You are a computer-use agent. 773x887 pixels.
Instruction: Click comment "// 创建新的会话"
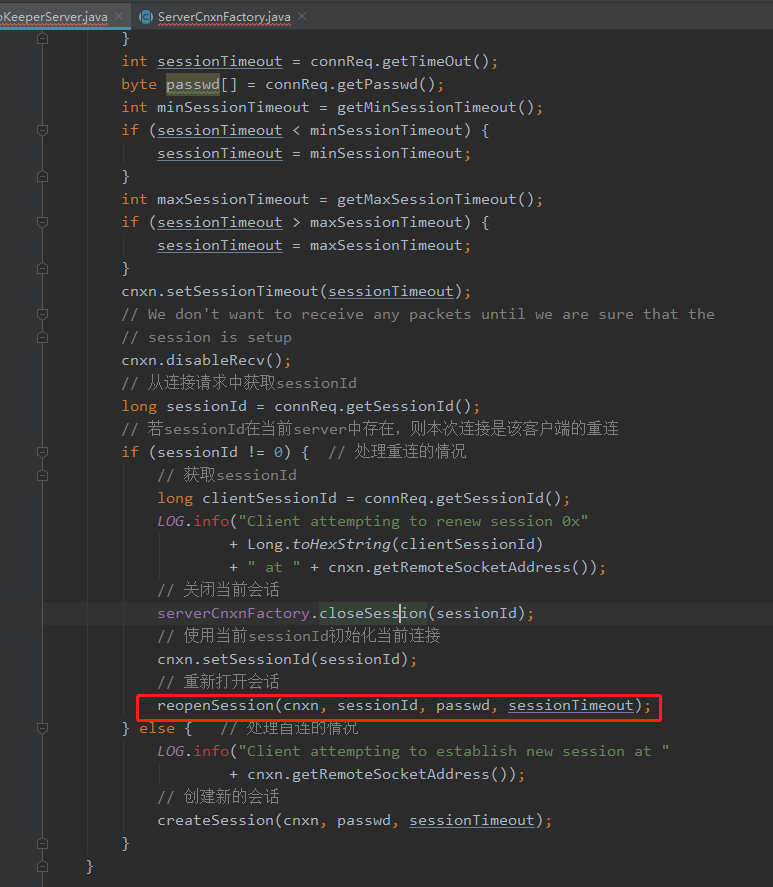tap(218, 797)
